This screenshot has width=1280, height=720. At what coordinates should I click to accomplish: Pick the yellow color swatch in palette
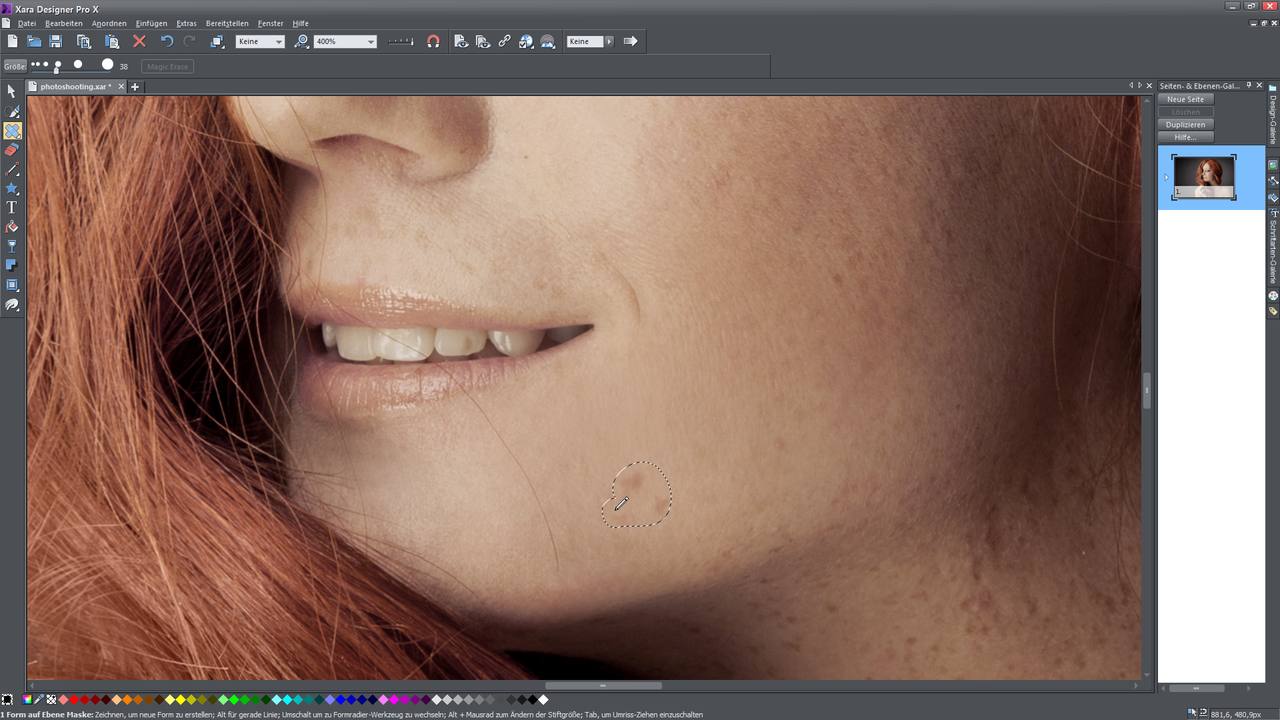(x=181, y=700)
